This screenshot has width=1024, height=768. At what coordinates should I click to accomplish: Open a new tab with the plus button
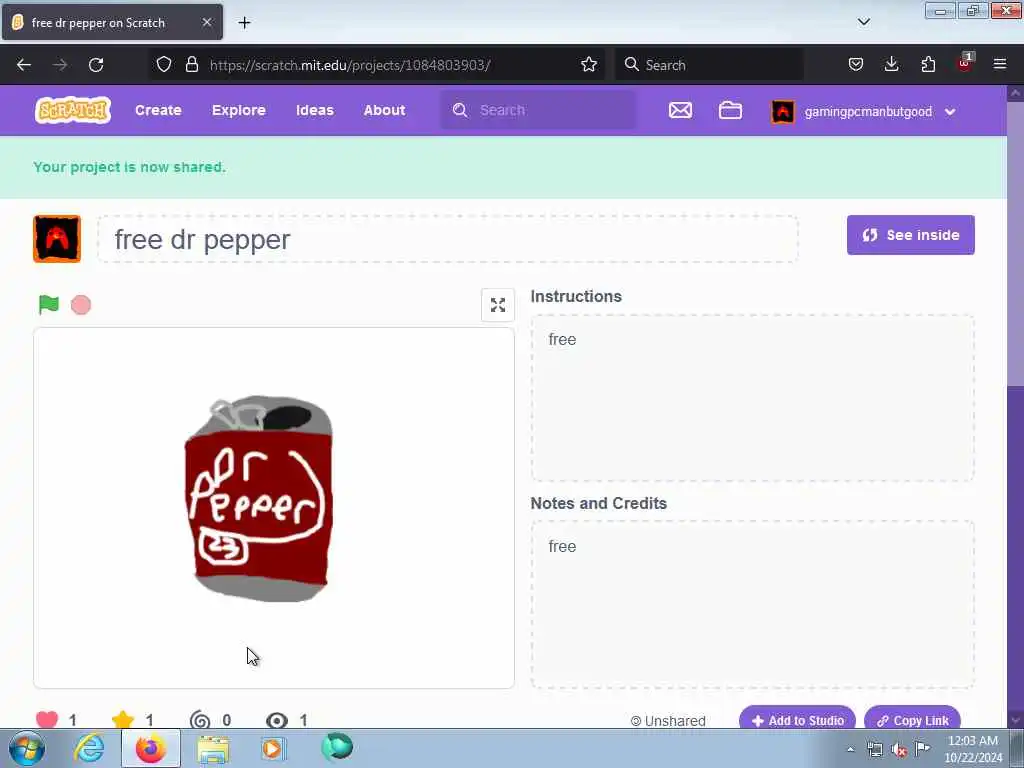tap(244, 22)
